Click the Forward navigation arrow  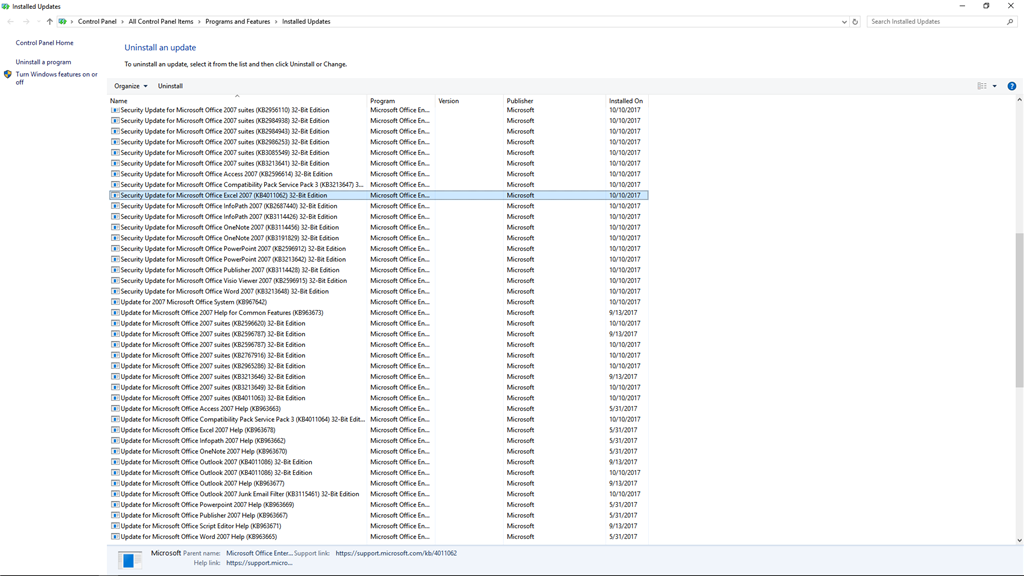point(26,22)
